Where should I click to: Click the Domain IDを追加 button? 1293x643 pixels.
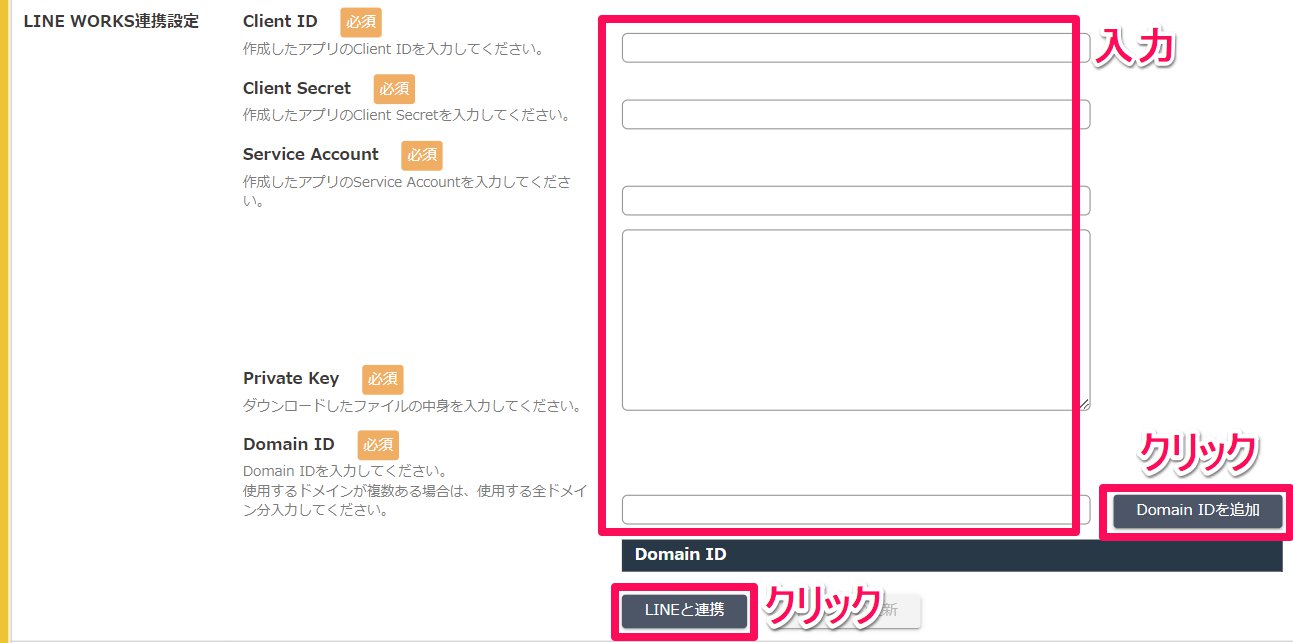click(1198, 510)
